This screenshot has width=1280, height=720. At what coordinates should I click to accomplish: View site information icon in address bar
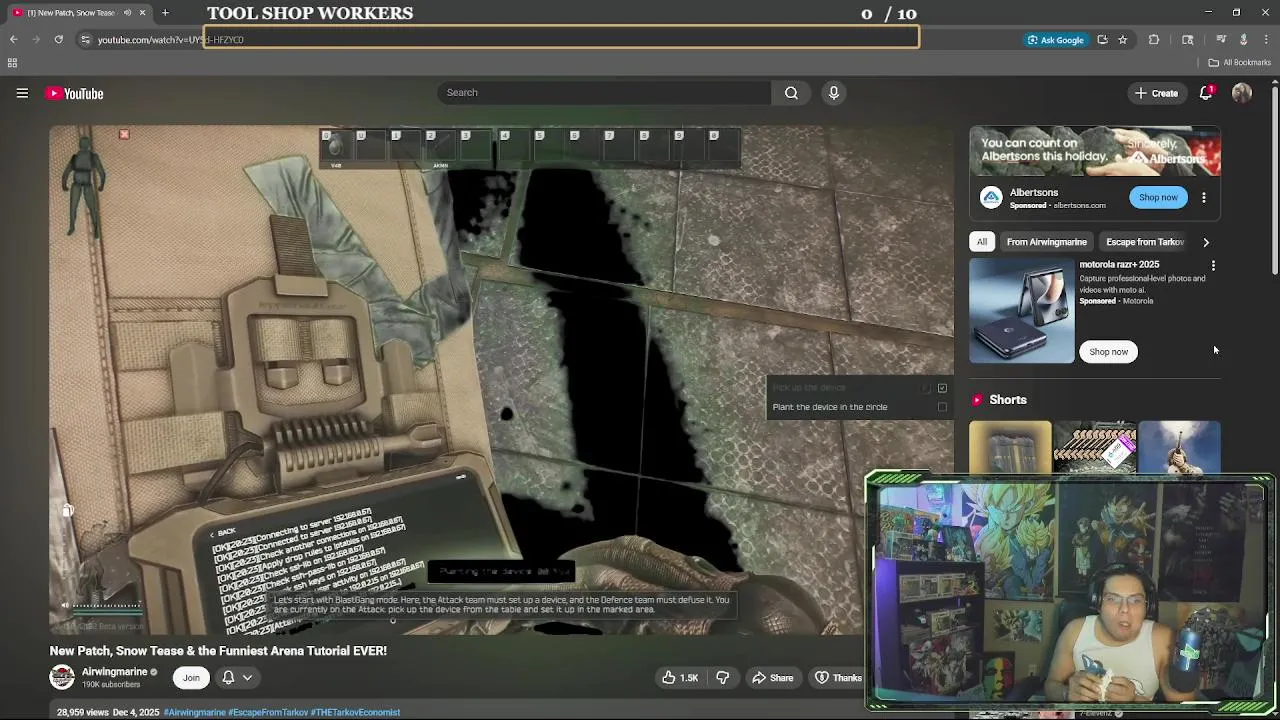[86, 40]
